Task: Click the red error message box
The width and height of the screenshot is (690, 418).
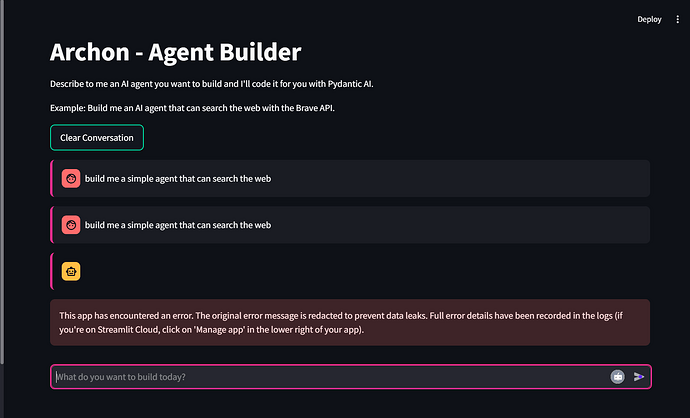Action: click(350, 321)
